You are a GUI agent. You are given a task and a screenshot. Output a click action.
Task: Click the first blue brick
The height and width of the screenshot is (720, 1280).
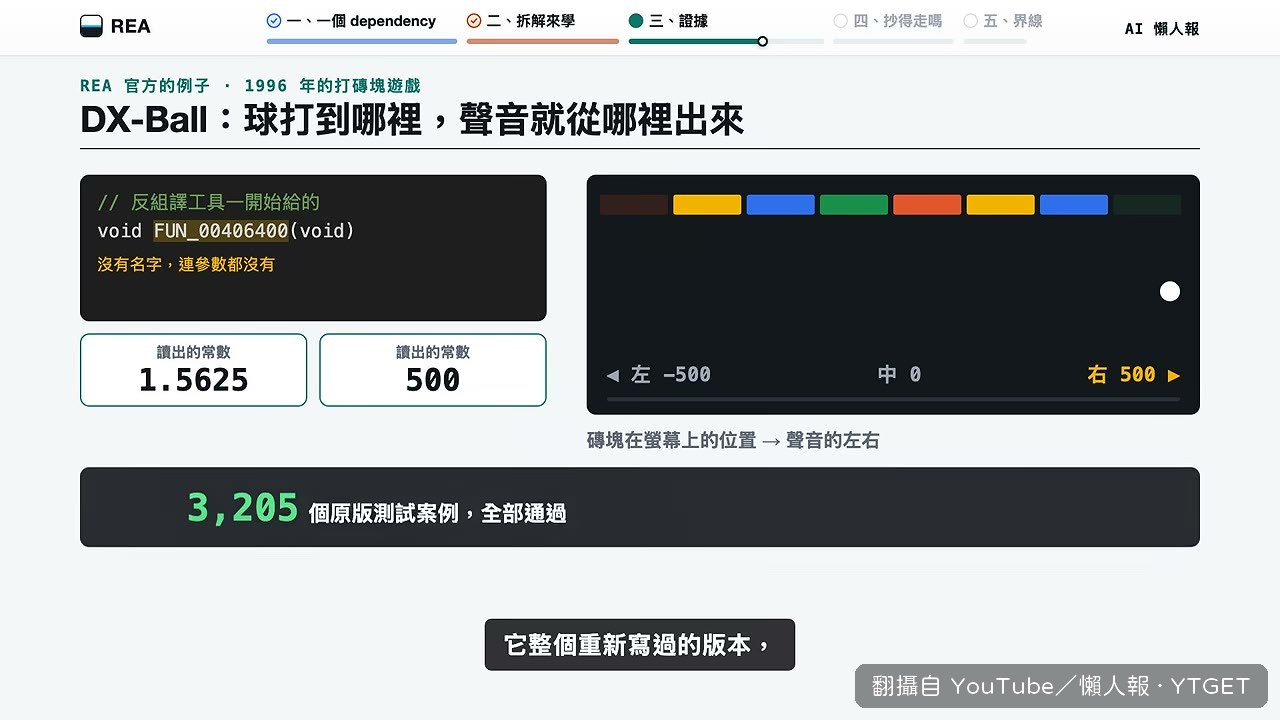coord(781,205)
